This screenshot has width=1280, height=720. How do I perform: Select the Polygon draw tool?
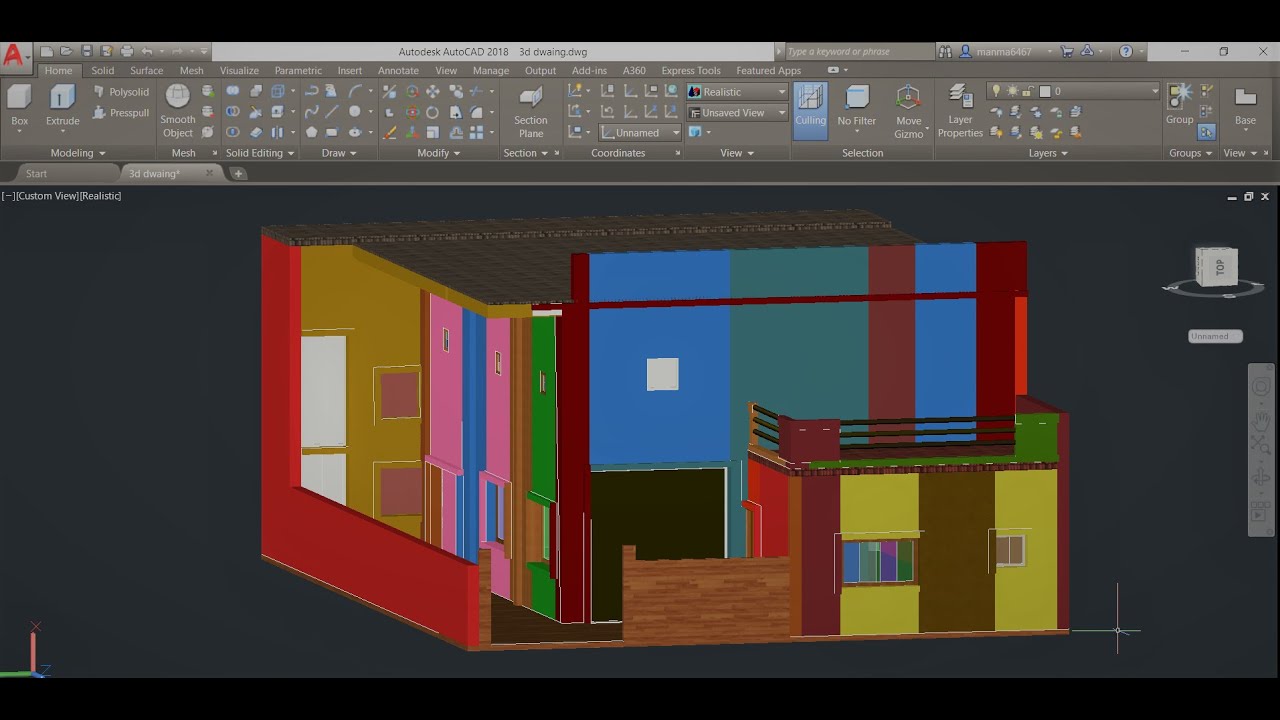(x=311, y=132)
